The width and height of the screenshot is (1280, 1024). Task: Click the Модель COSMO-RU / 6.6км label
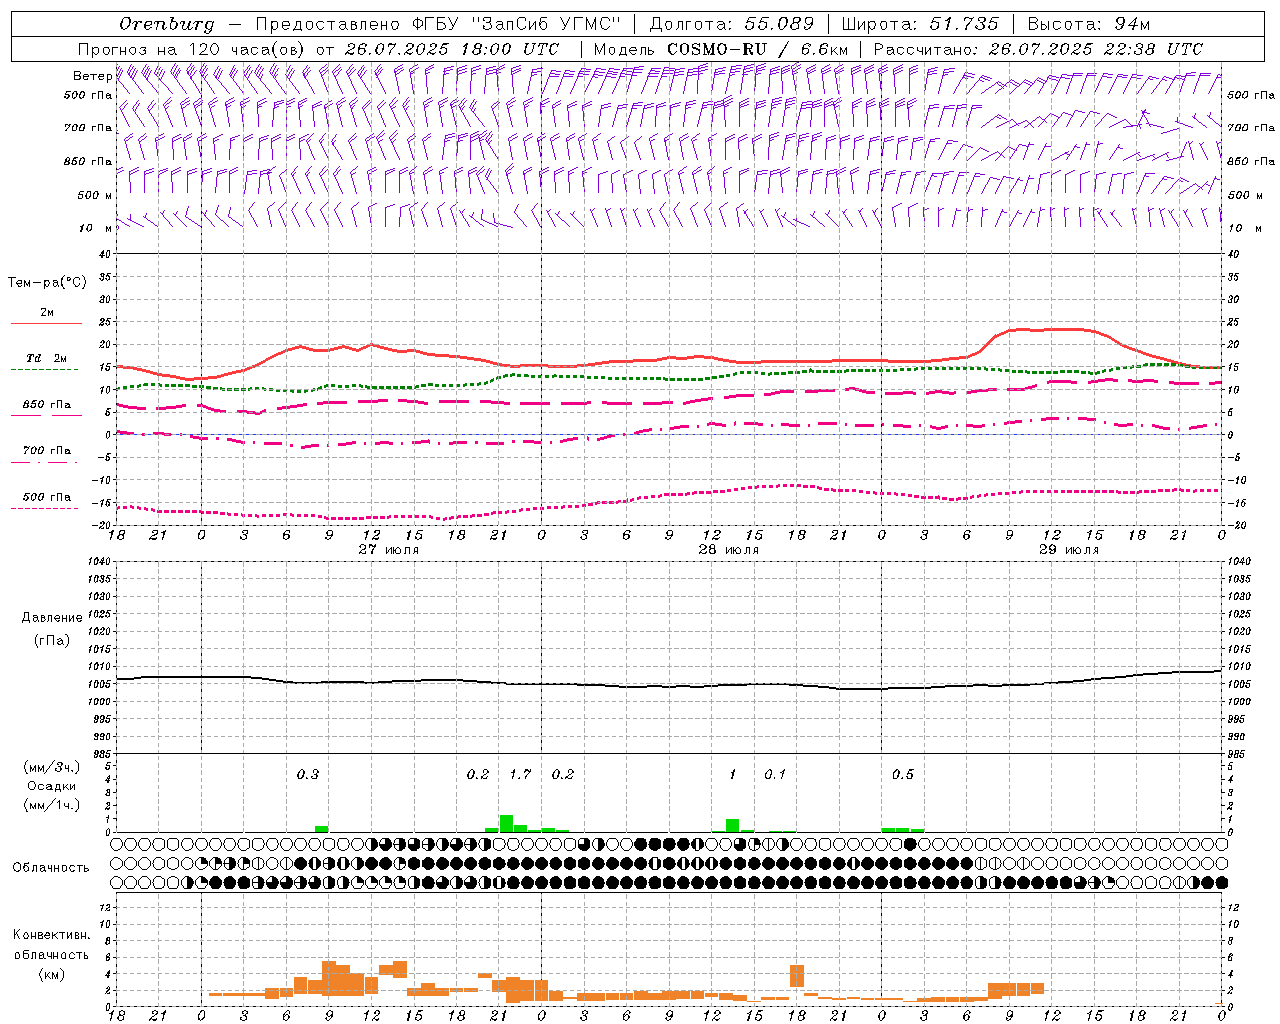(721, 49)
